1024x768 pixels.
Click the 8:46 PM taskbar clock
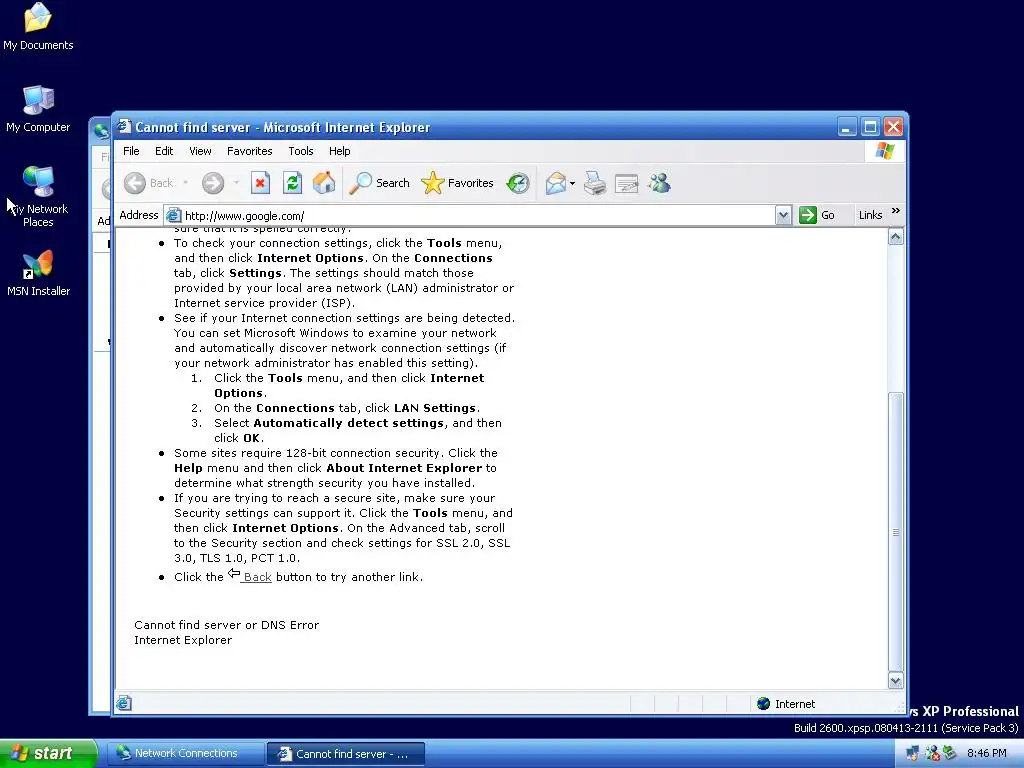click(986, 753)
